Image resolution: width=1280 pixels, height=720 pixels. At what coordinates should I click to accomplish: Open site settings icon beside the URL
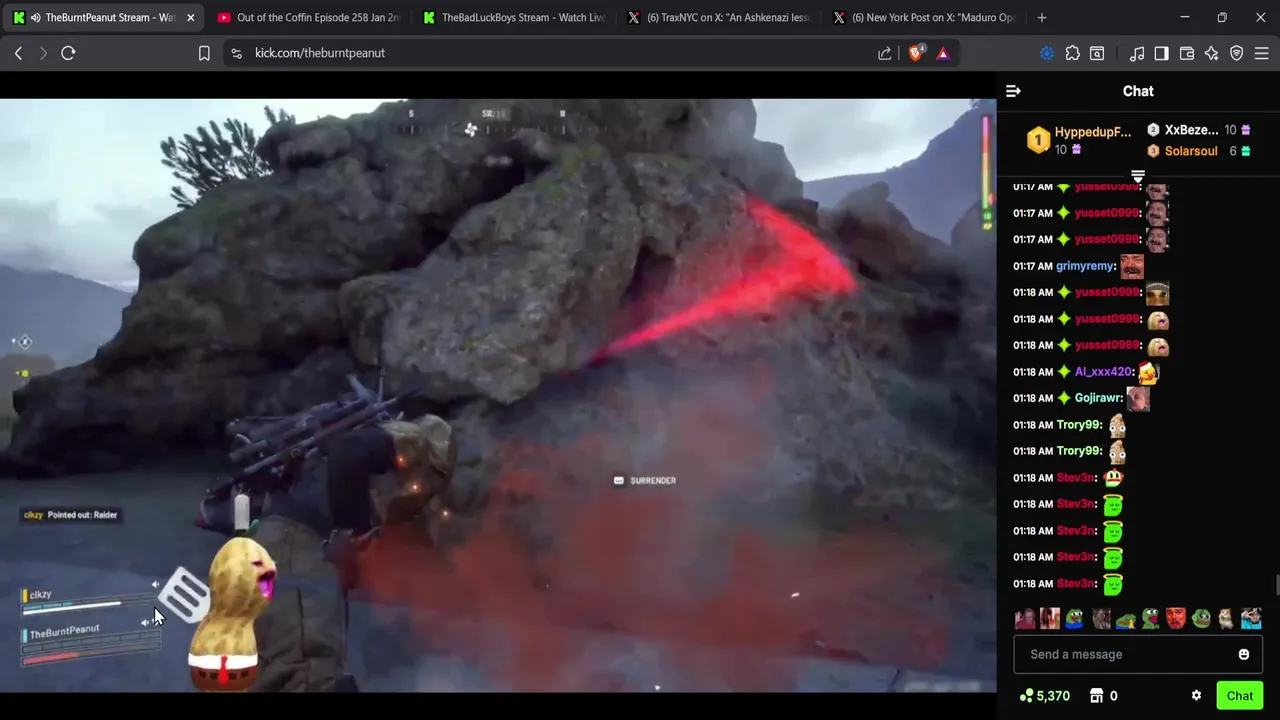pos(236,53)
